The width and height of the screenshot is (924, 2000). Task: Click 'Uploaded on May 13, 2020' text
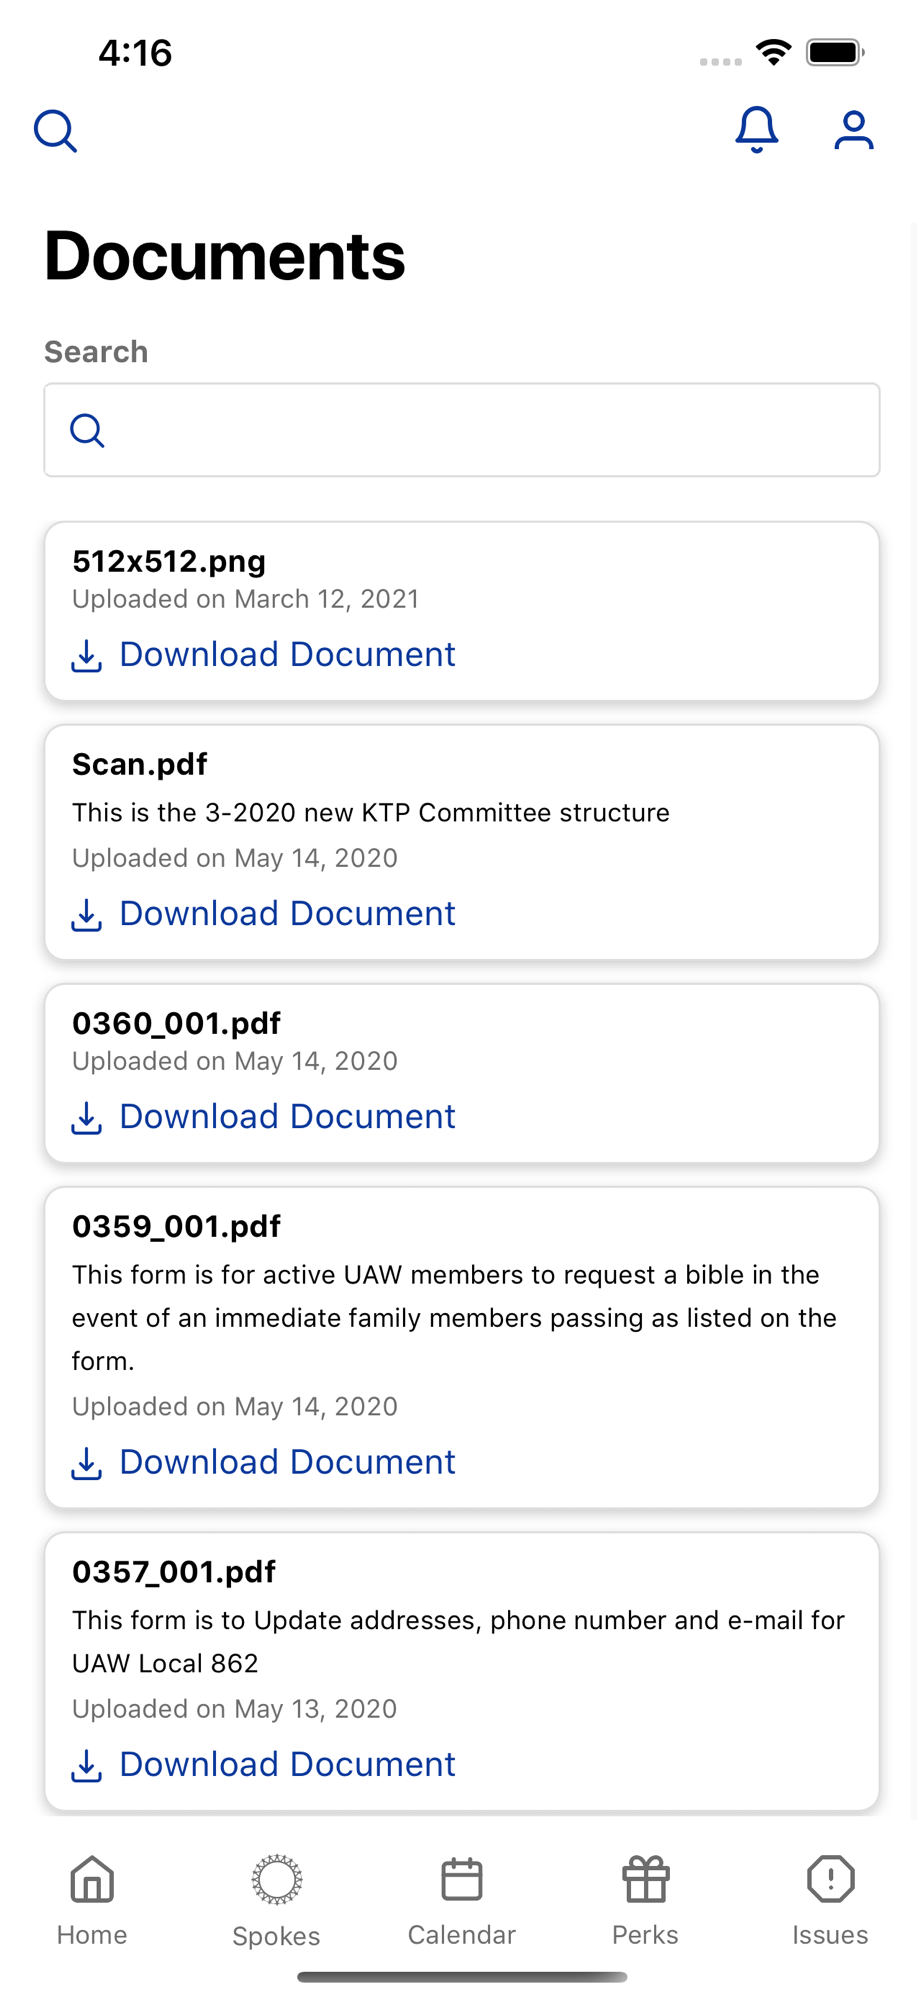235,1709
